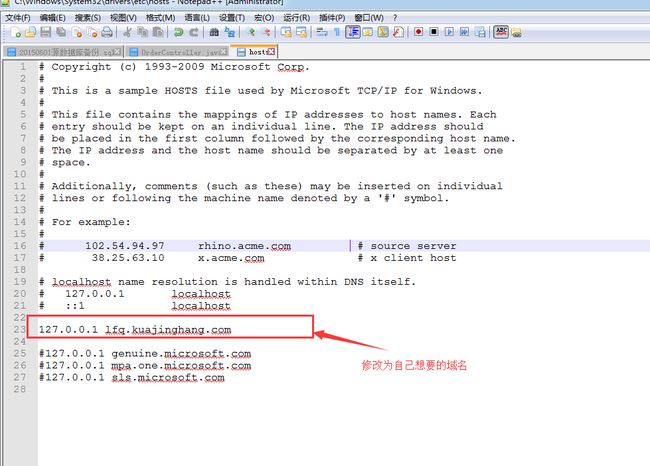This screenshot has width=650, height=466.
Task: Click the Zoom Out toolbar icon
Action: [x=266, y=32]
